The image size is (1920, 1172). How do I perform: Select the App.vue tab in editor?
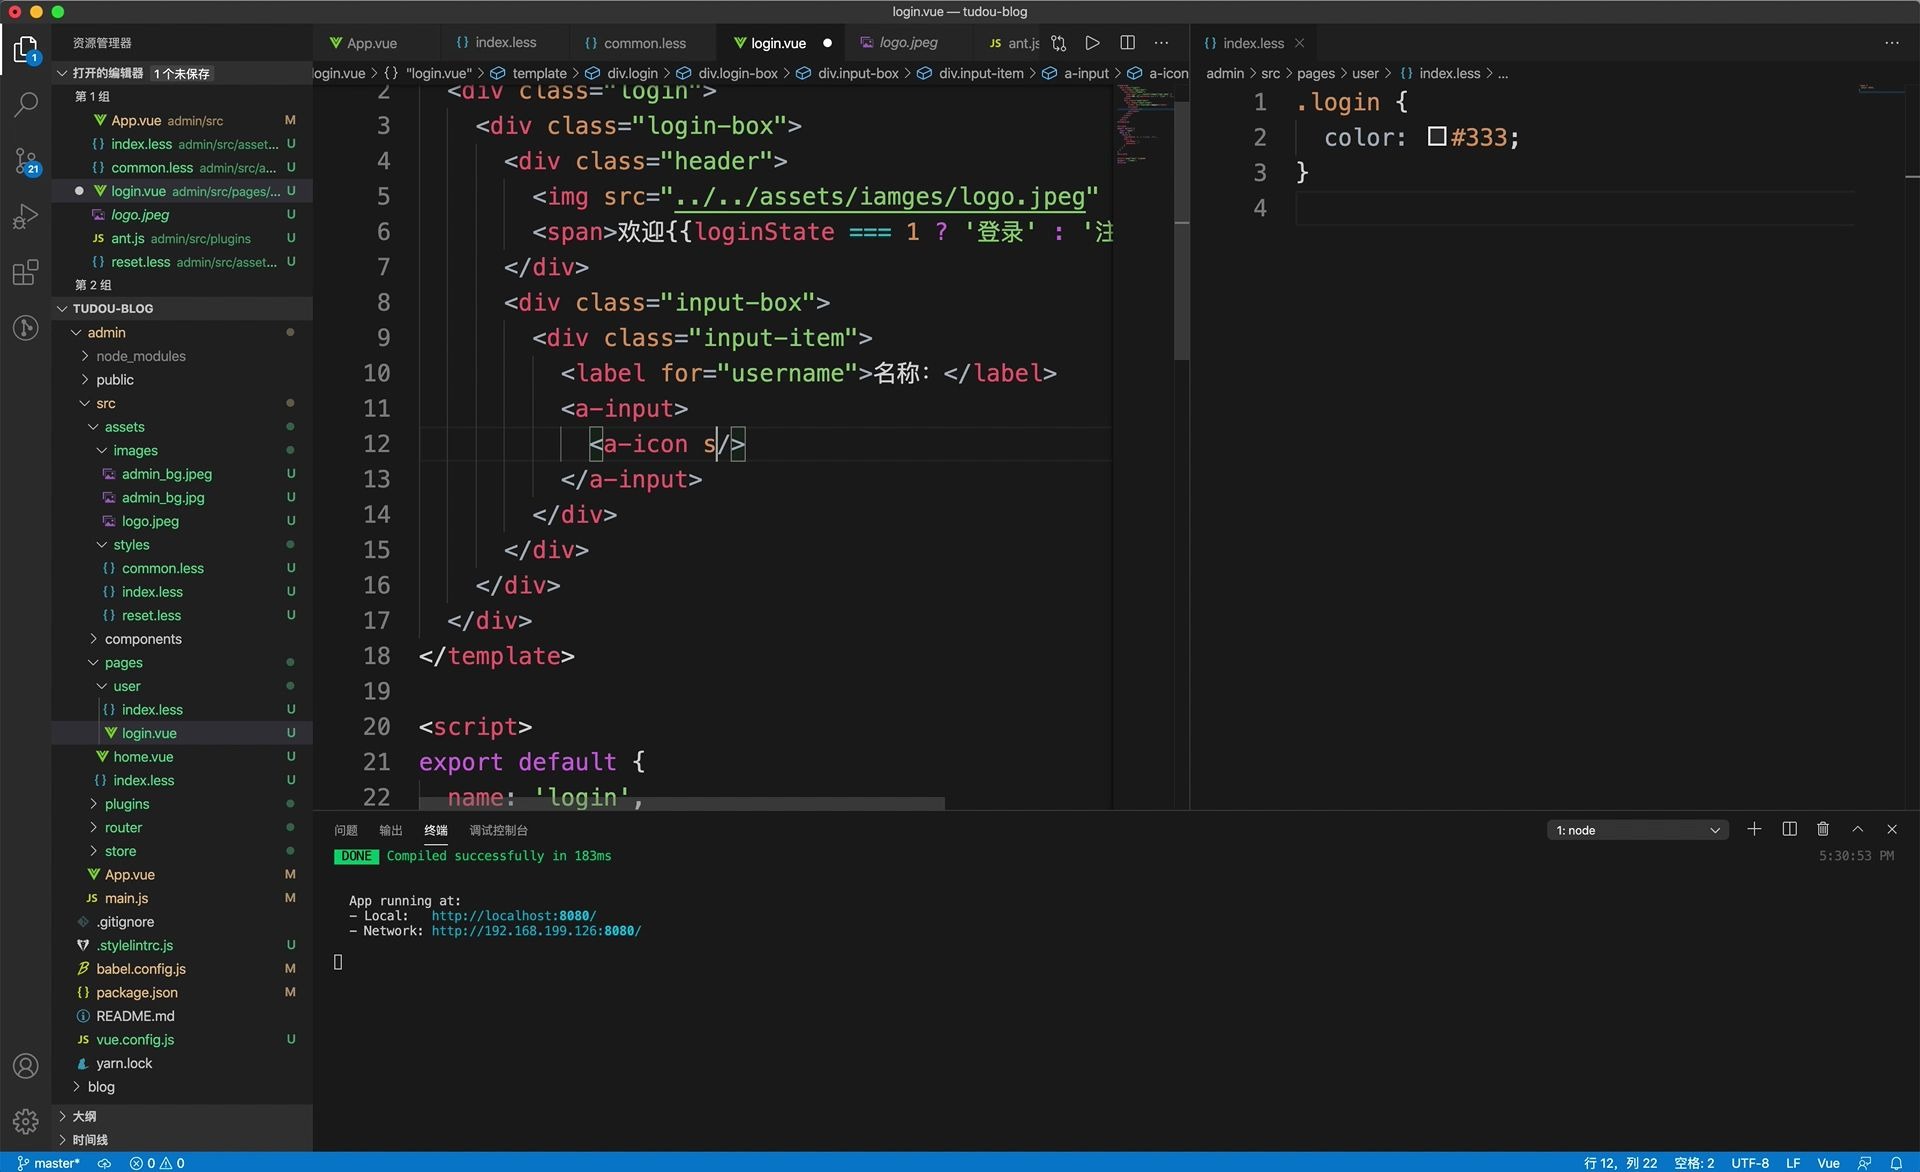(x=363, y=42)
